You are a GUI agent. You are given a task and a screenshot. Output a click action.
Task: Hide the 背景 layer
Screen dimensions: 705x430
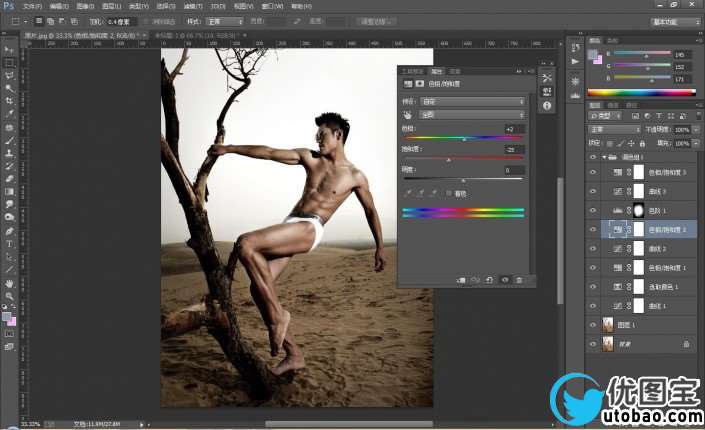click(593, 344)
